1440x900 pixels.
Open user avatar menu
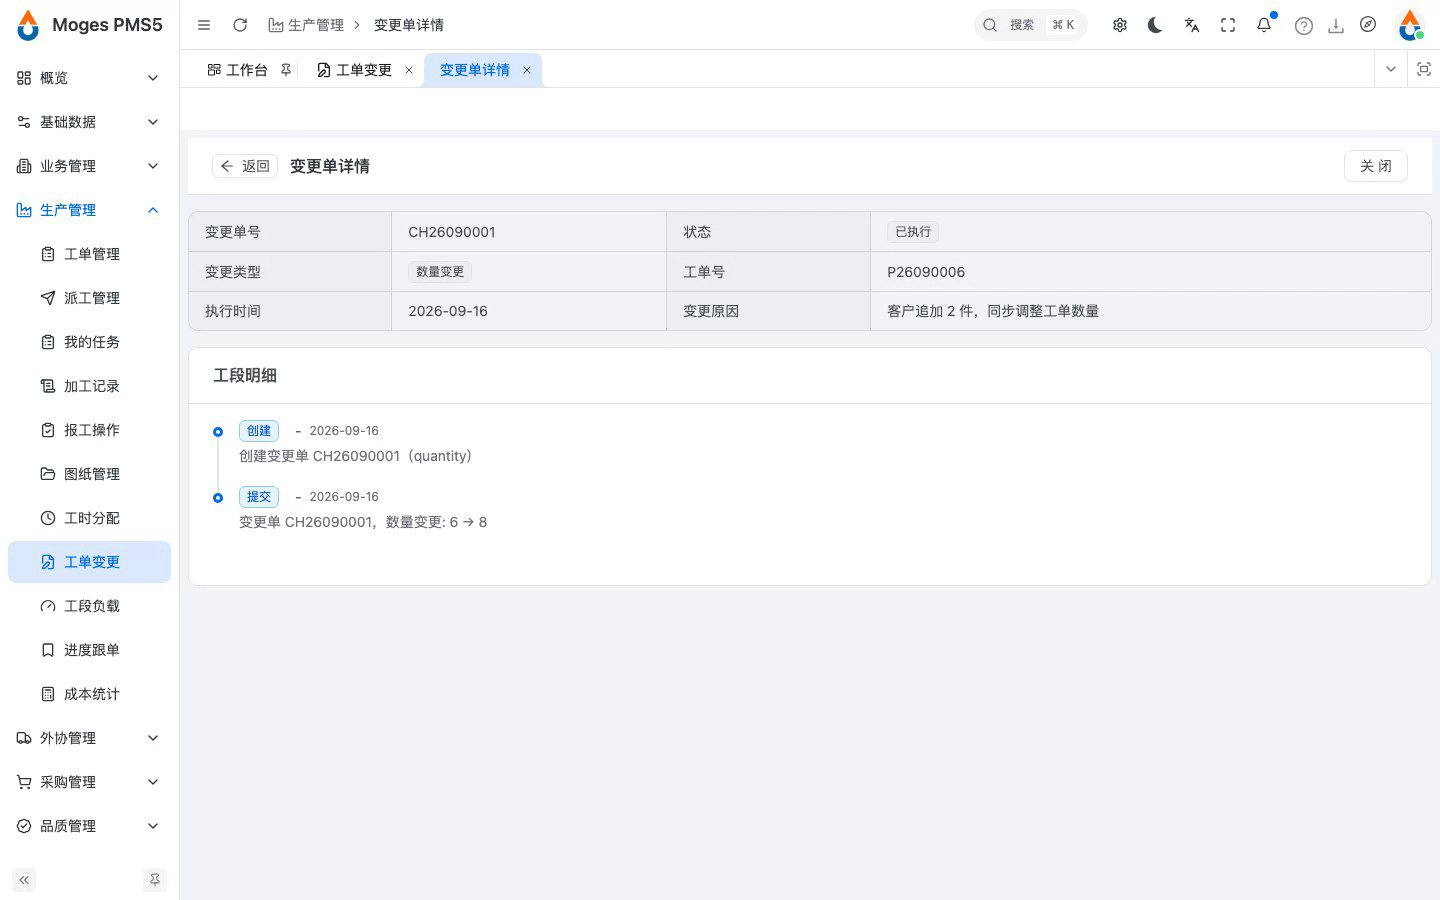coord(1410,25)
